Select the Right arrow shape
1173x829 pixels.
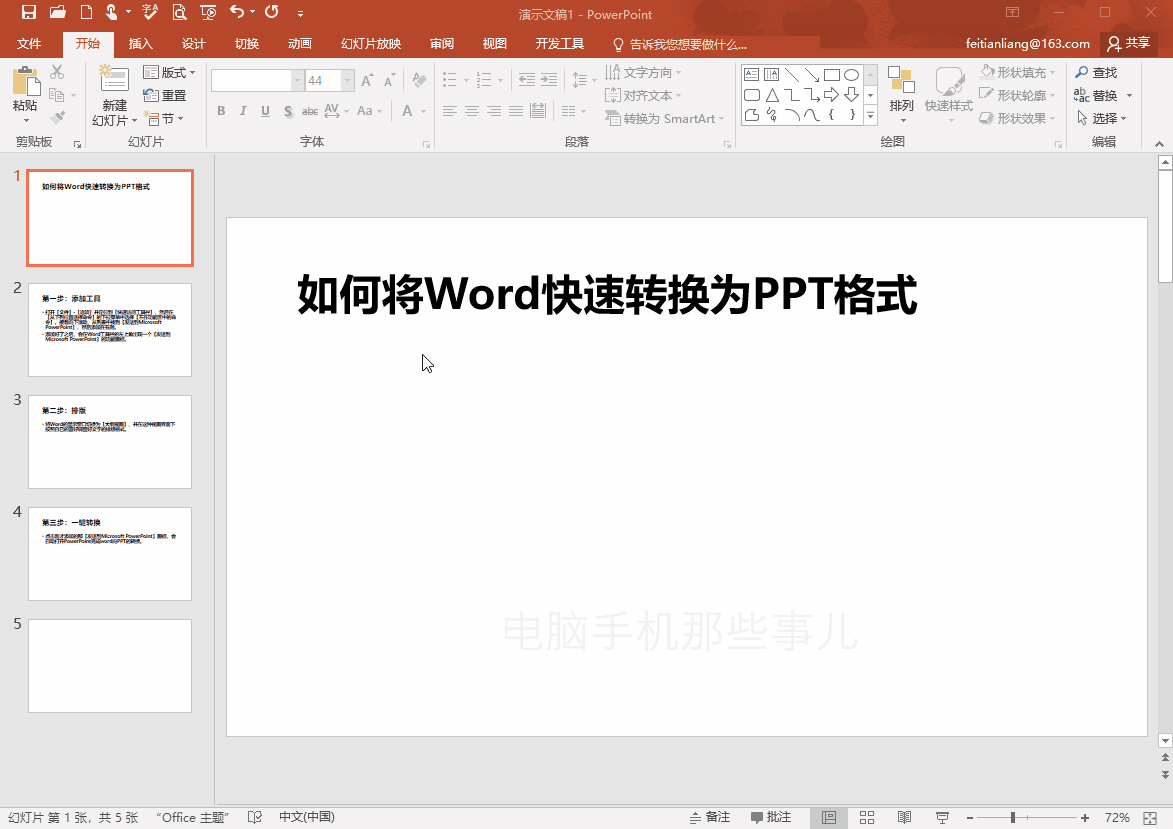[831, 95]
